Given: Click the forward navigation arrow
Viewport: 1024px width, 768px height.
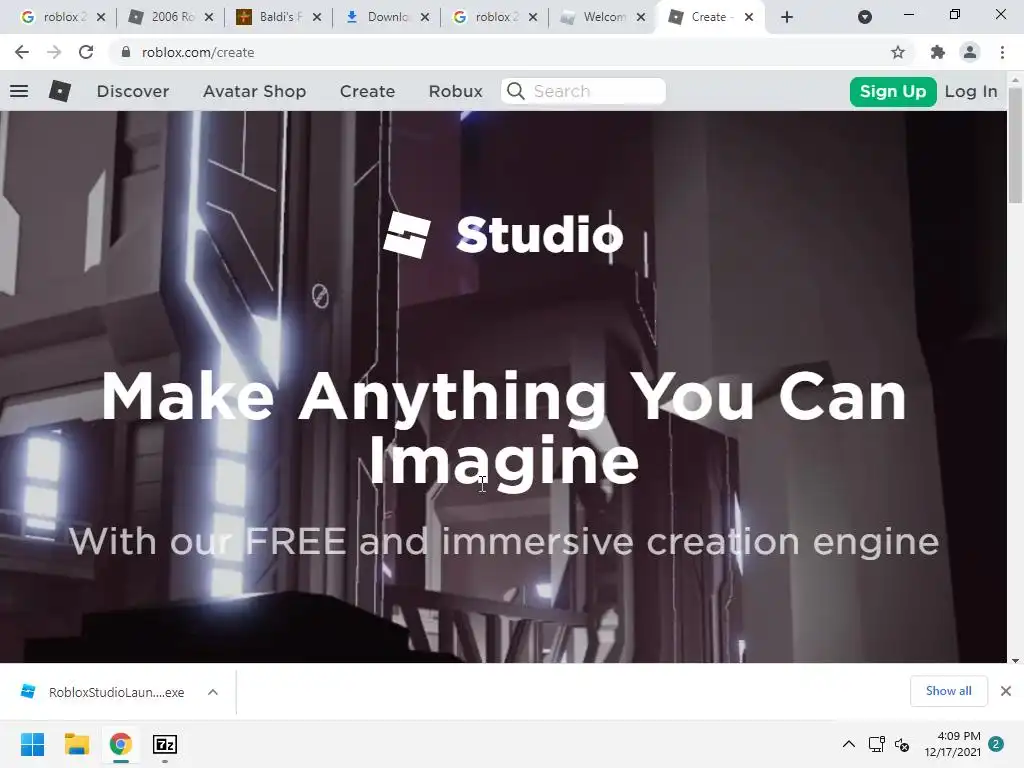Looking at the screenshot, I should pyautogui.click(x=54, y=52).
